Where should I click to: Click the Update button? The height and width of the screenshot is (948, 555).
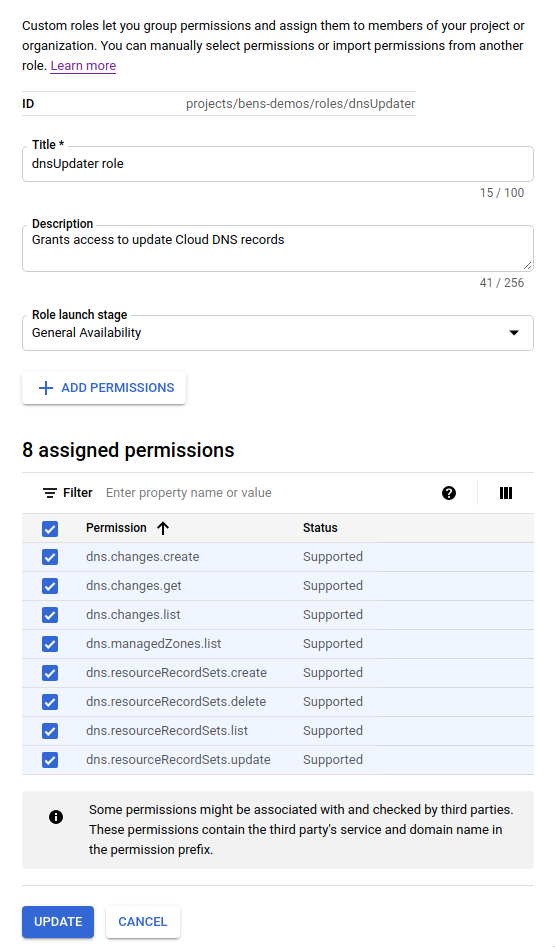pos(58,921)
